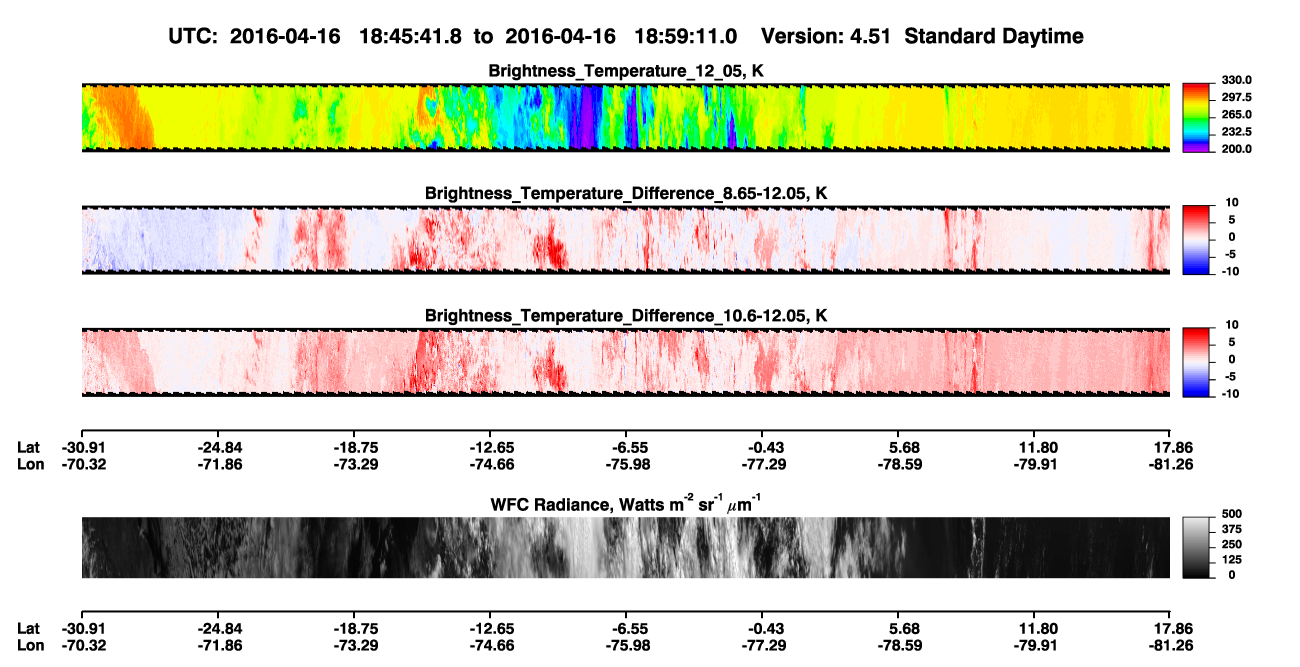1300x667 pixels.
Task: Click the -12.65 latitude tick on lower axis
Action: (489, 630)
